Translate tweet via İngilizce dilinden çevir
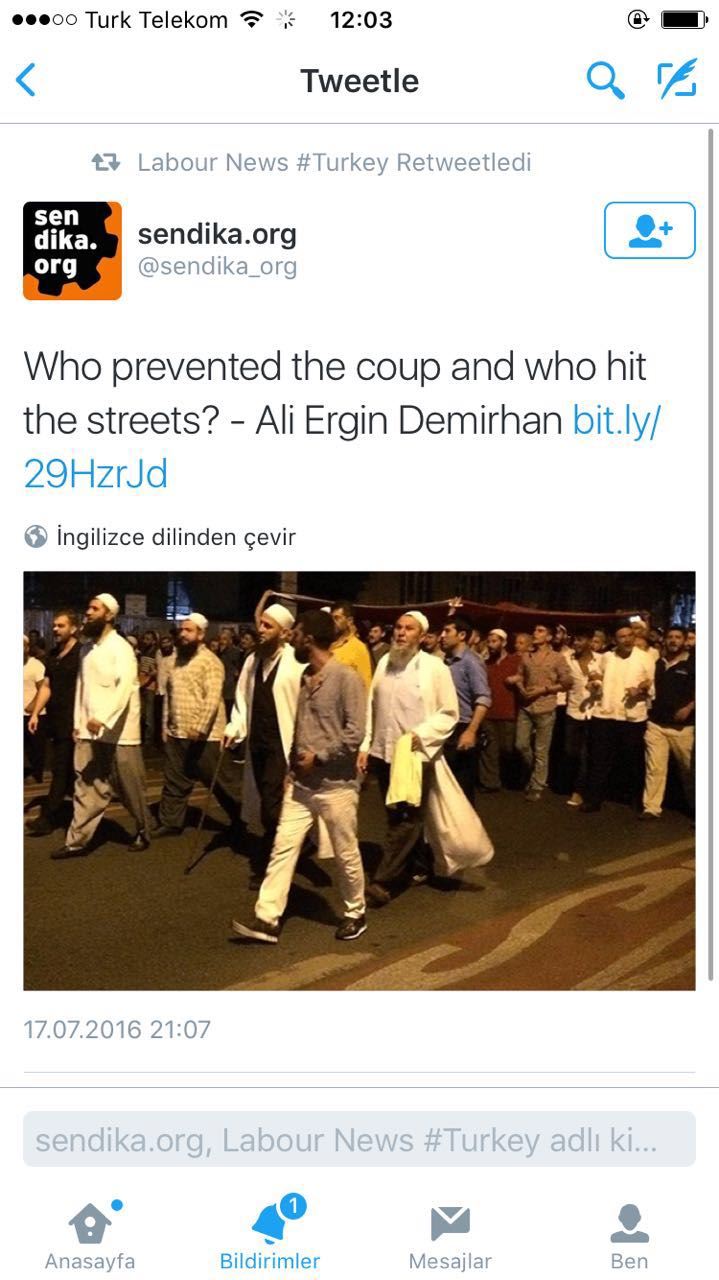The height and width of the screenshot is (1280, 719). coord(176,537)
